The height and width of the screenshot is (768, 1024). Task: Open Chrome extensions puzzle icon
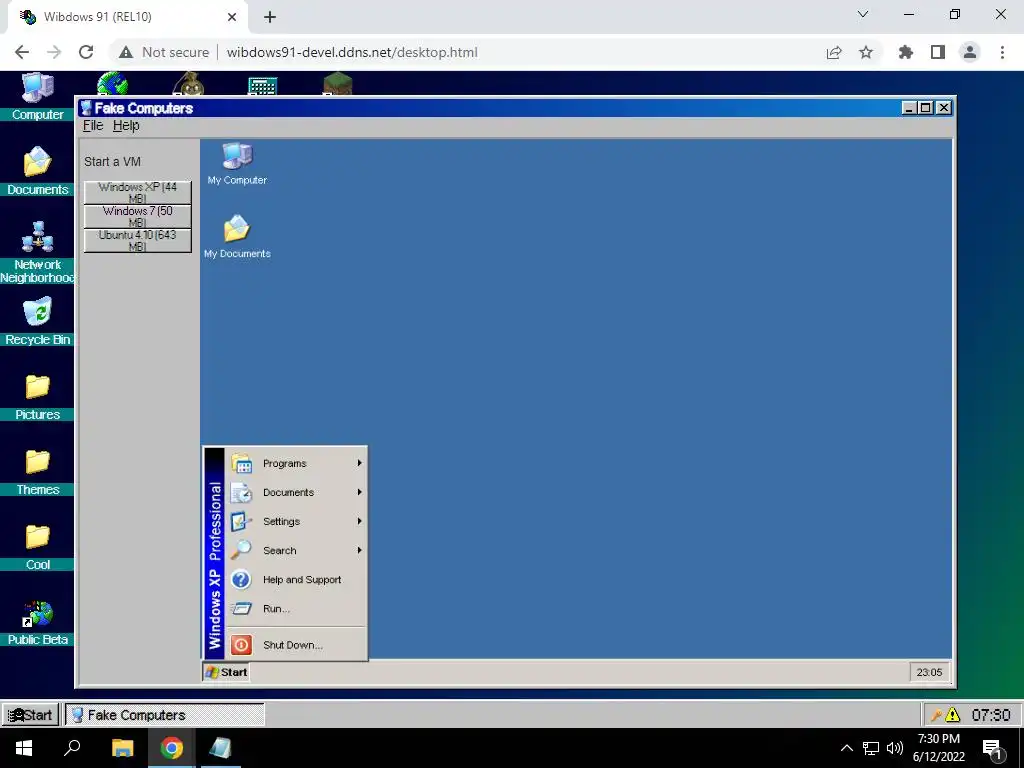pyautogui.click(x=906, y=52)
